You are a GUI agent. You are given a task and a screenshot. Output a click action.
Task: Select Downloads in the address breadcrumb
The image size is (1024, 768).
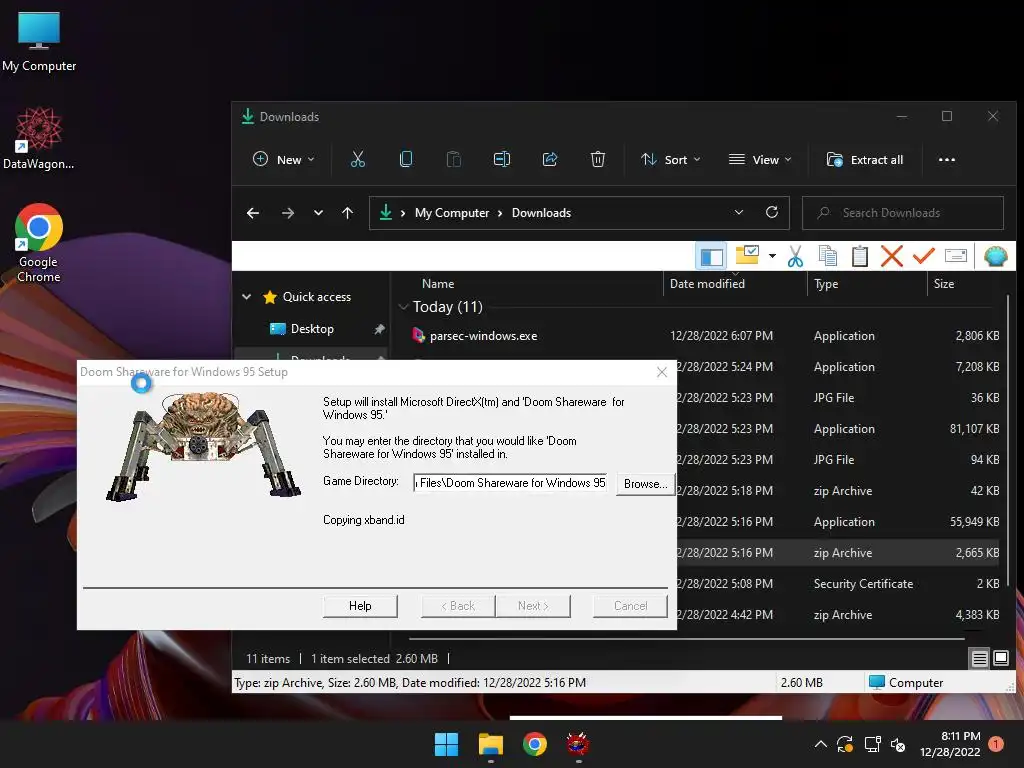541,213
